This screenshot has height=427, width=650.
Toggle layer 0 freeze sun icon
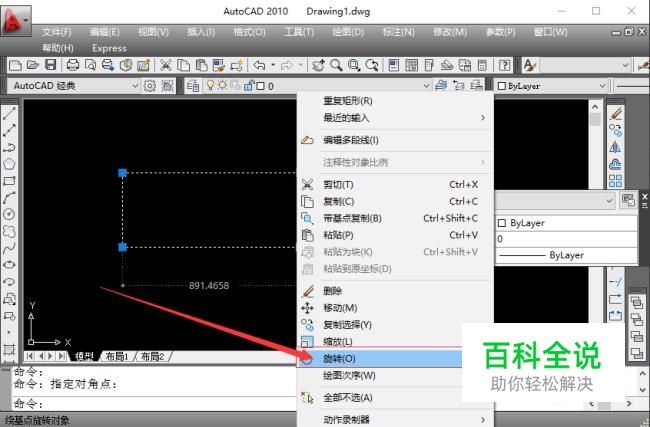(223, 85)
